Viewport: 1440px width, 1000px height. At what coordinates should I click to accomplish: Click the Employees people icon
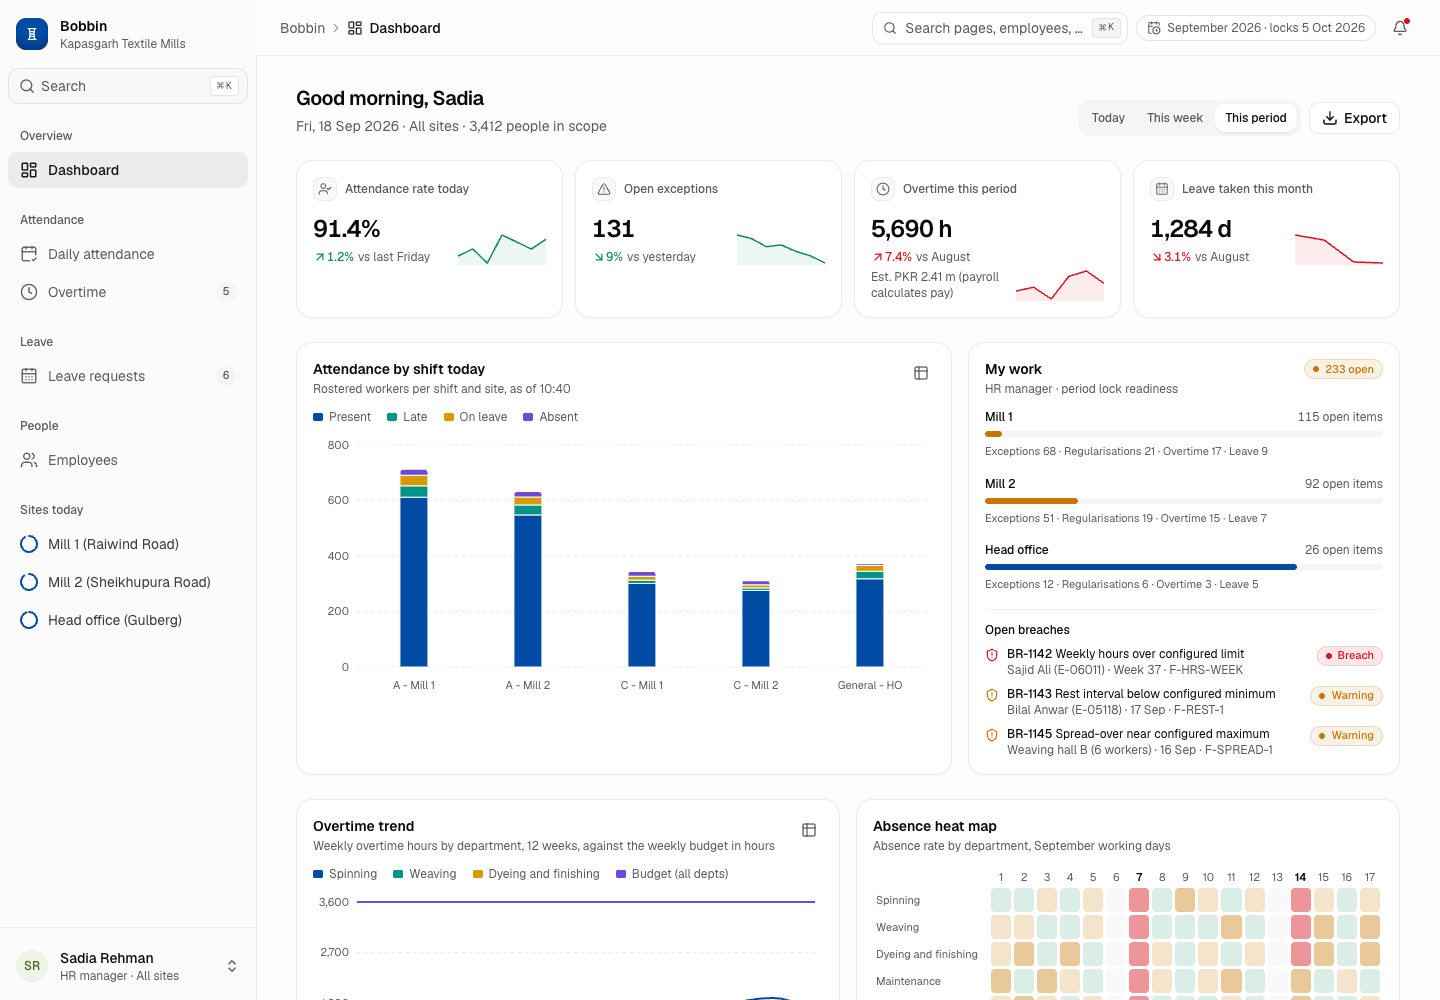29,460
